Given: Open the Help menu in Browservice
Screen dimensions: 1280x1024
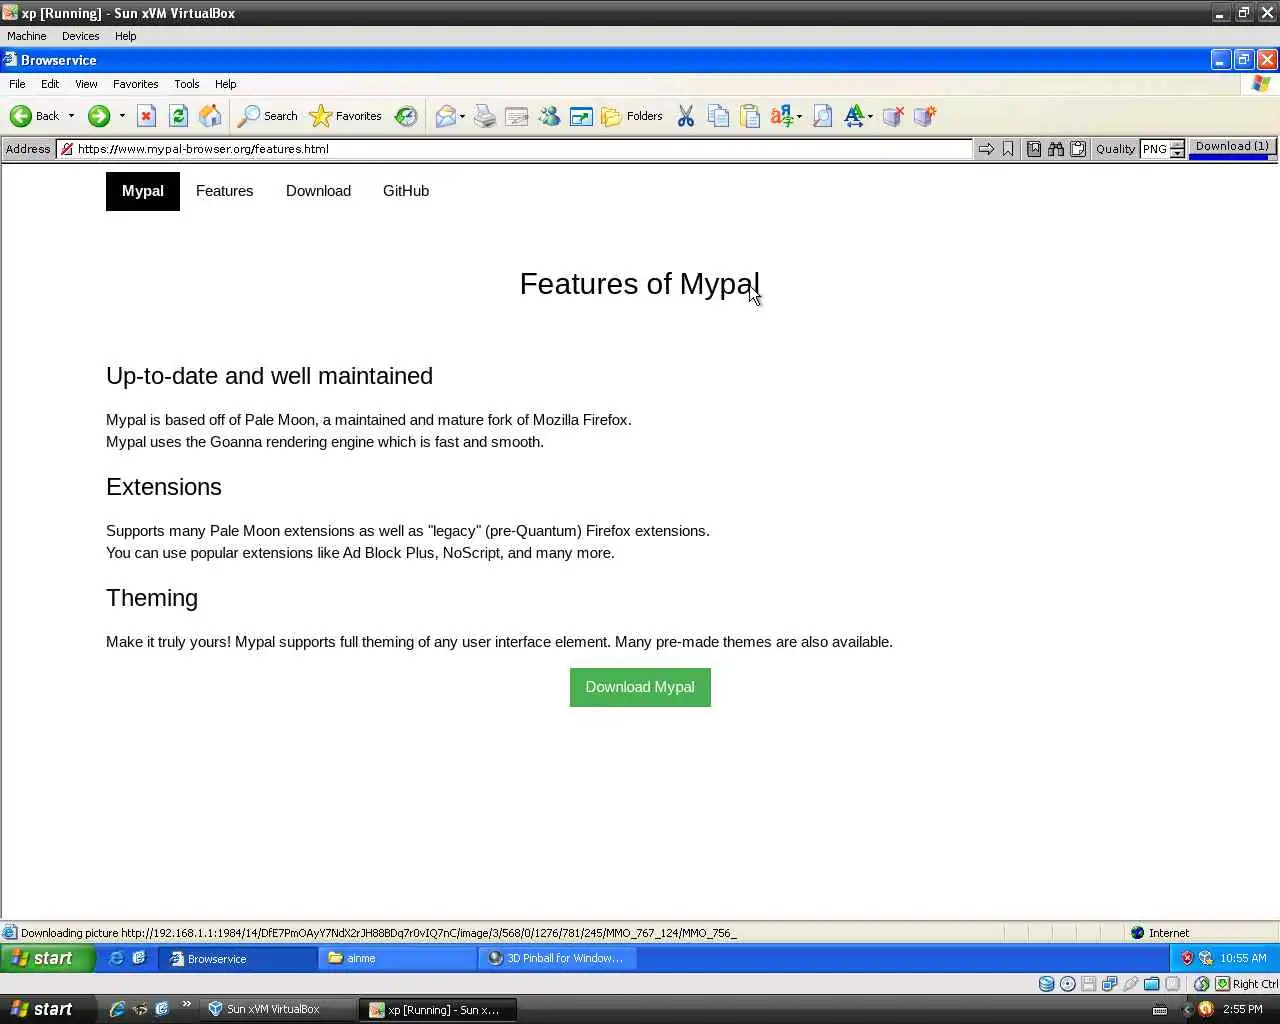Looking at the screenshot, I should (x=225, y=84).
